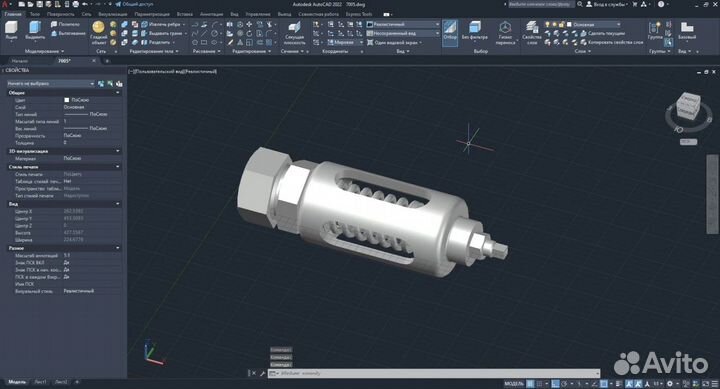The height and width of the screenshot is (389, 720).
Task: Open the visual style (Реалистичный) dropdown
Action: [403, 24]
